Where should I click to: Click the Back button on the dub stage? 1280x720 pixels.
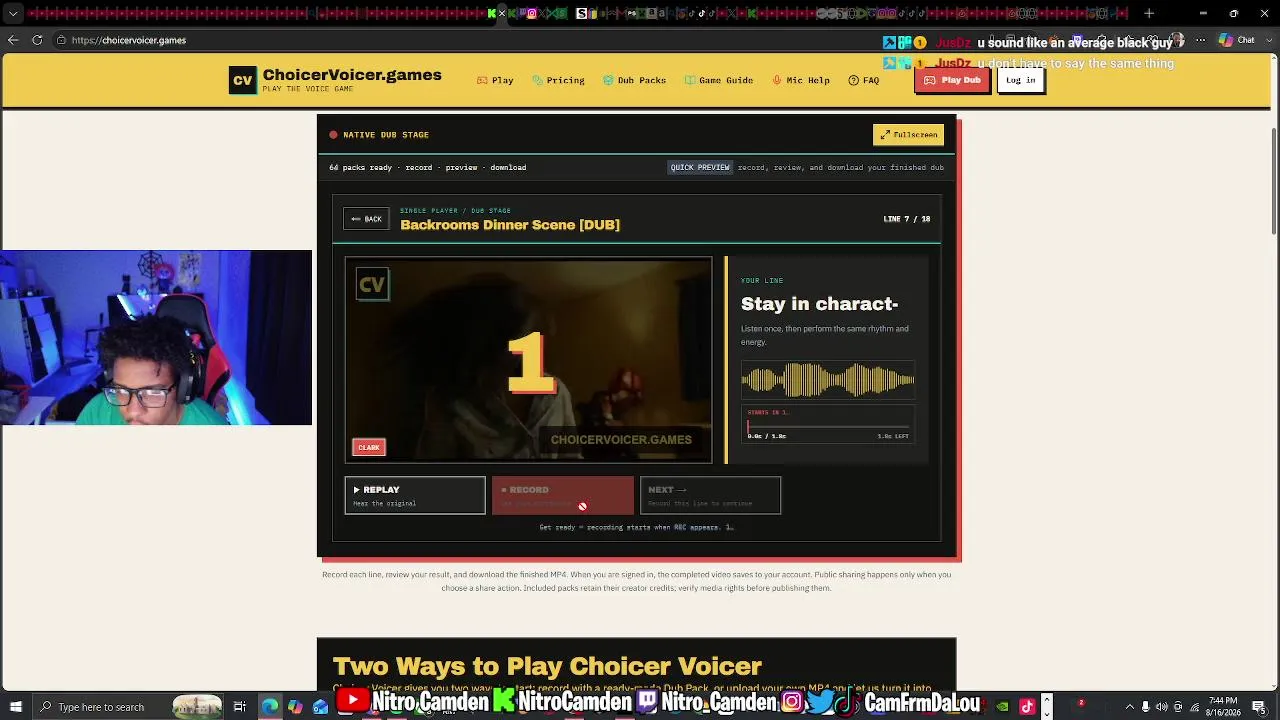click(366, 219)
